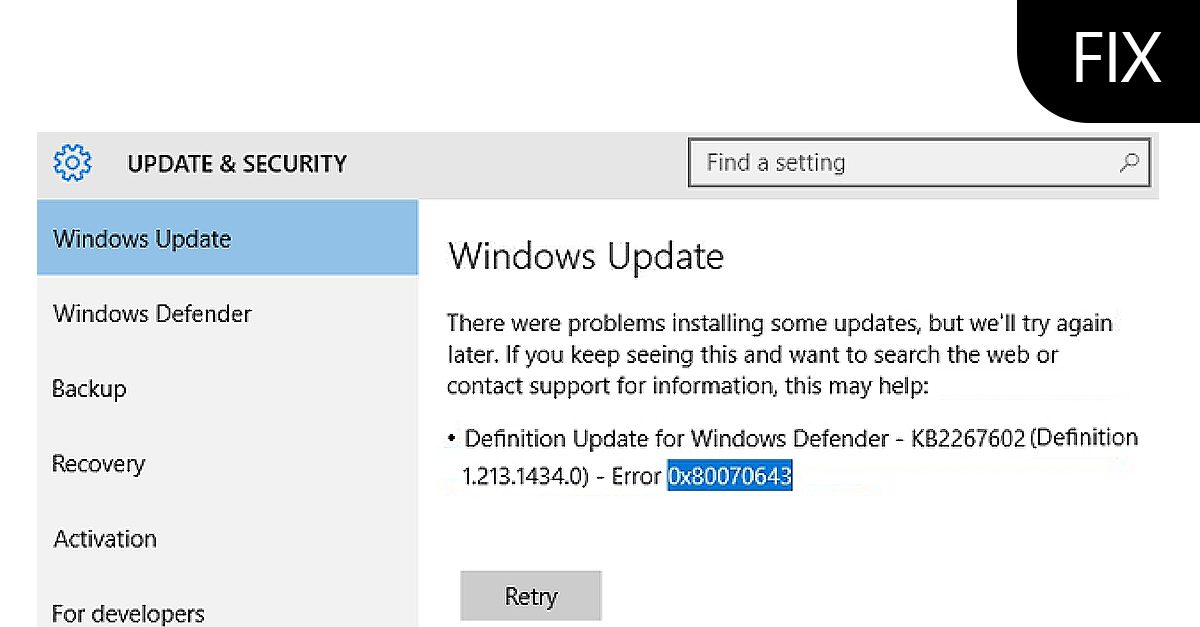Click the highlighted error code 0x80070643
The width and height of the screenshot is (1200, 627).
pos(730,477)
